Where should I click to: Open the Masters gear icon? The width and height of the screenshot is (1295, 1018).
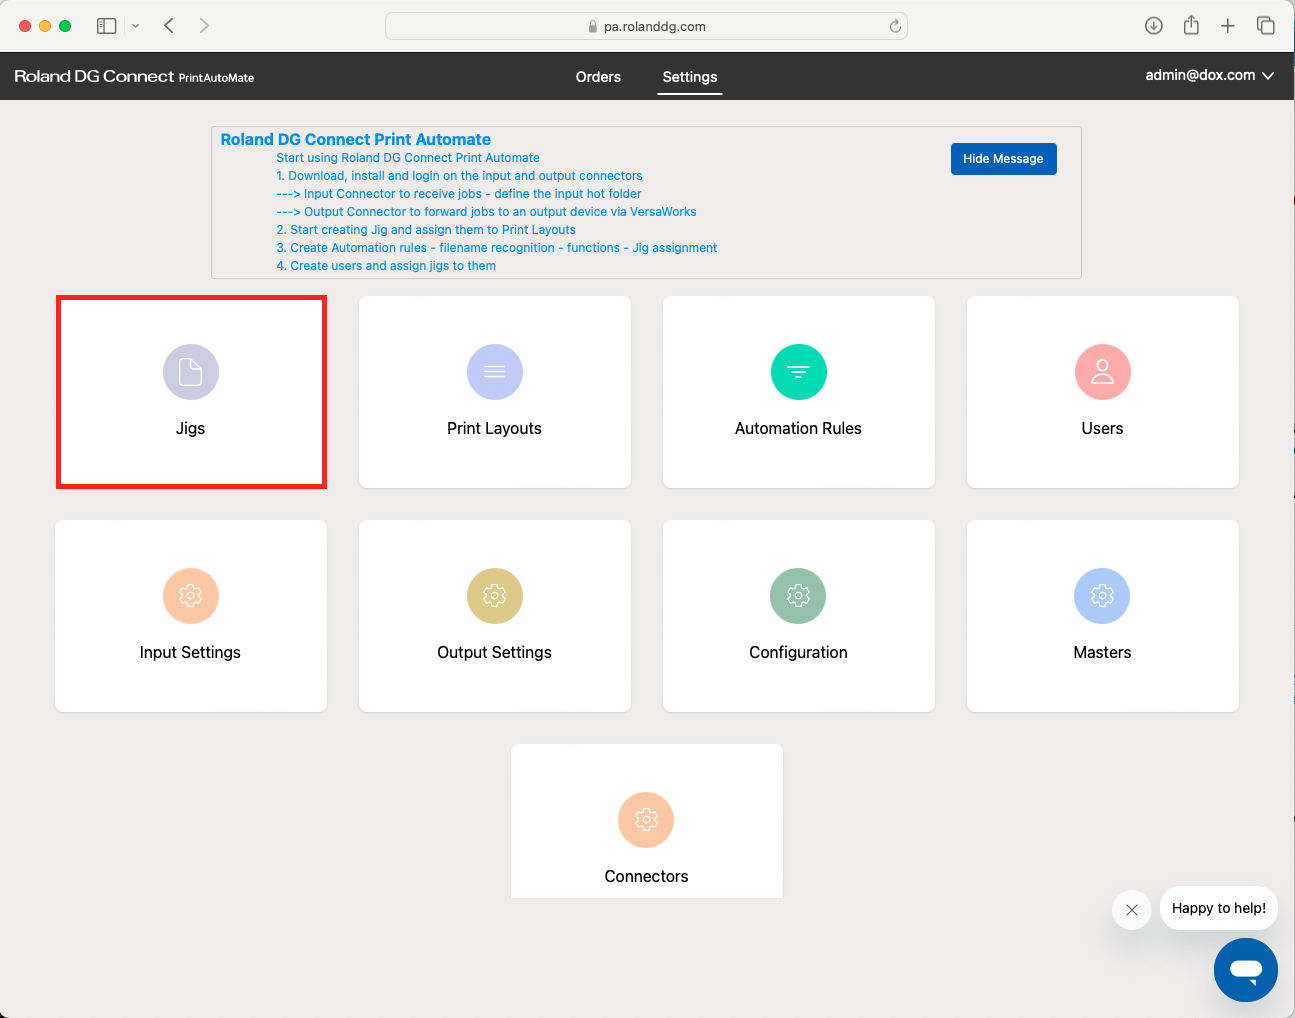click(x=1102, y=596)
